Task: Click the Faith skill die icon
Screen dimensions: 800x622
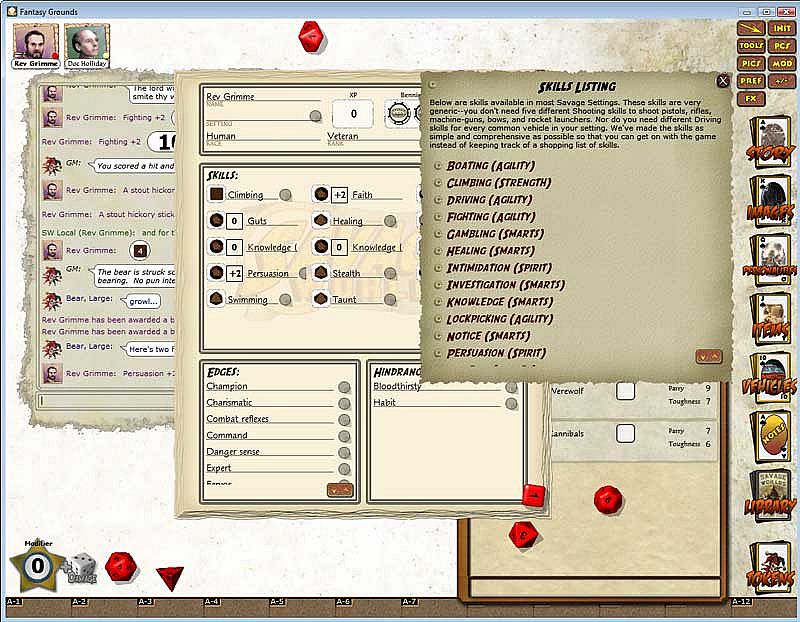Action: click(321, 194)
